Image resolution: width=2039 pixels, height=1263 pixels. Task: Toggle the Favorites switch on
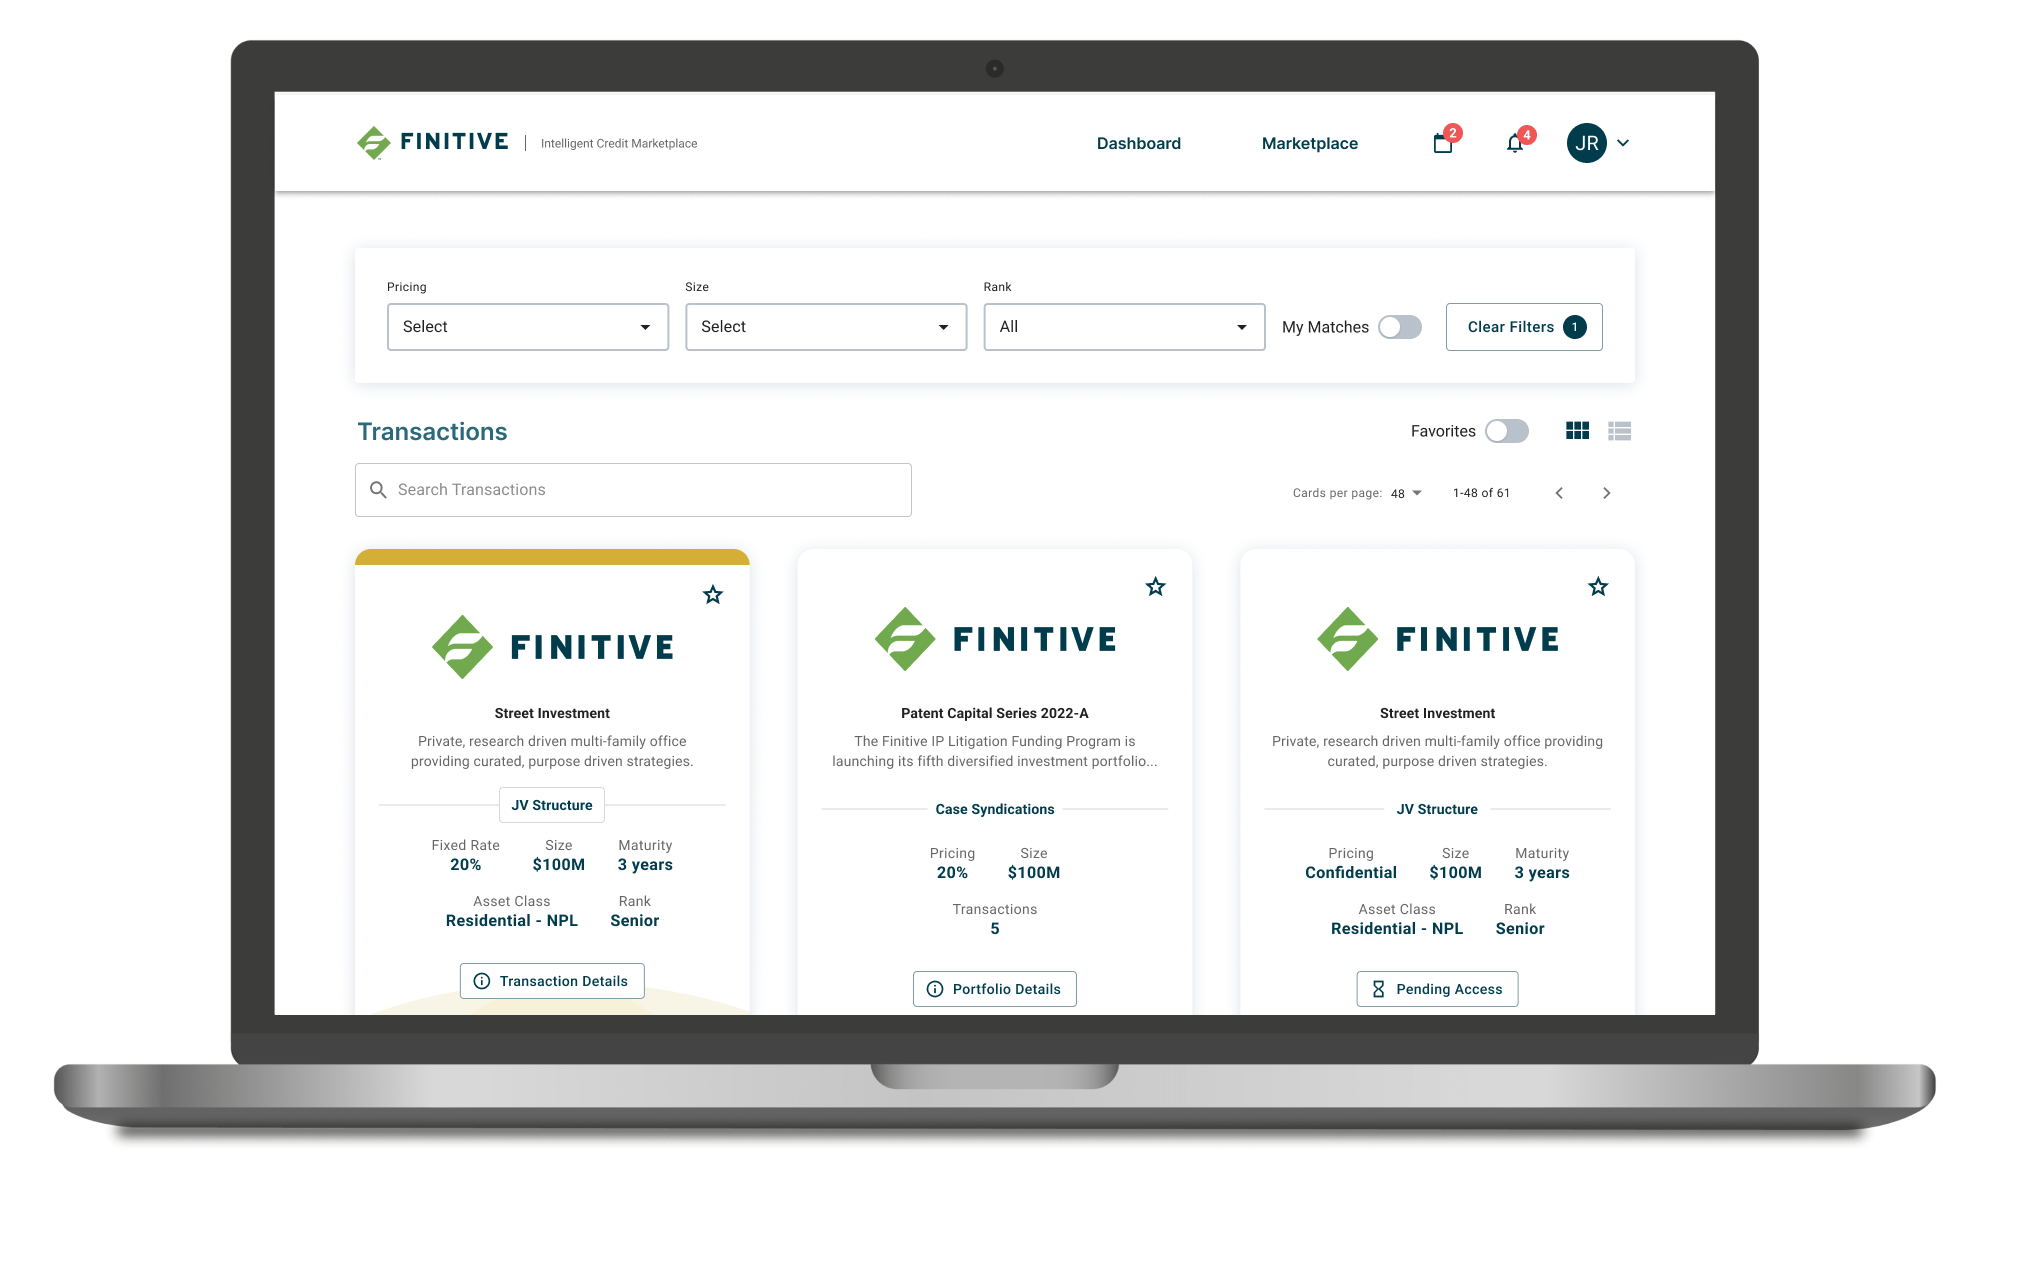tap(1509, 431)
